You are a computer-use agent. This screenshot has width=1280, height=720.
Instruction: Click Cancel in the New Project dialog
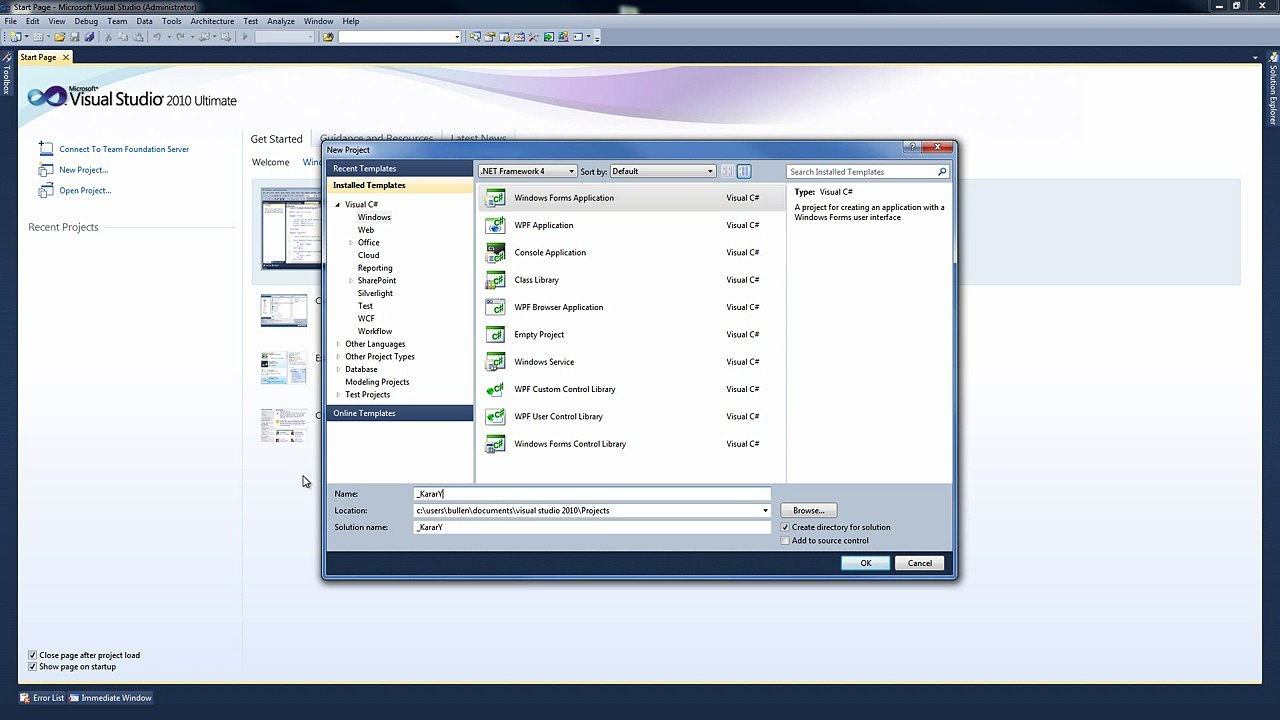920,563
